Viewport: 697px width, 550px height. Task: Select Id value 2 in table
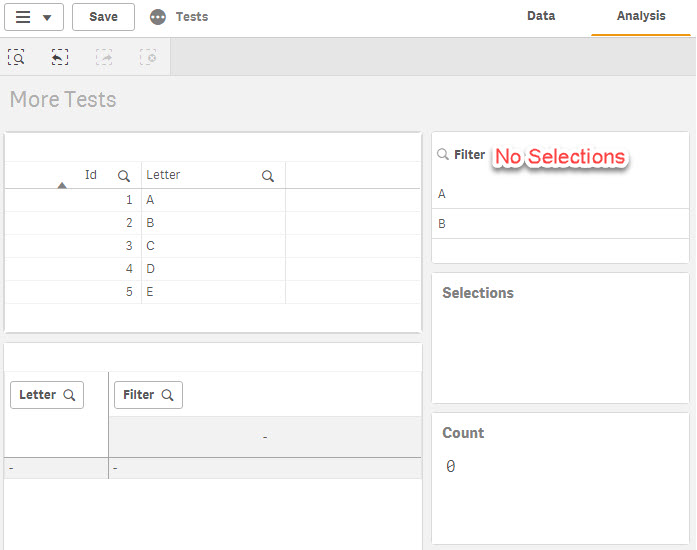[x=129, y=223]
